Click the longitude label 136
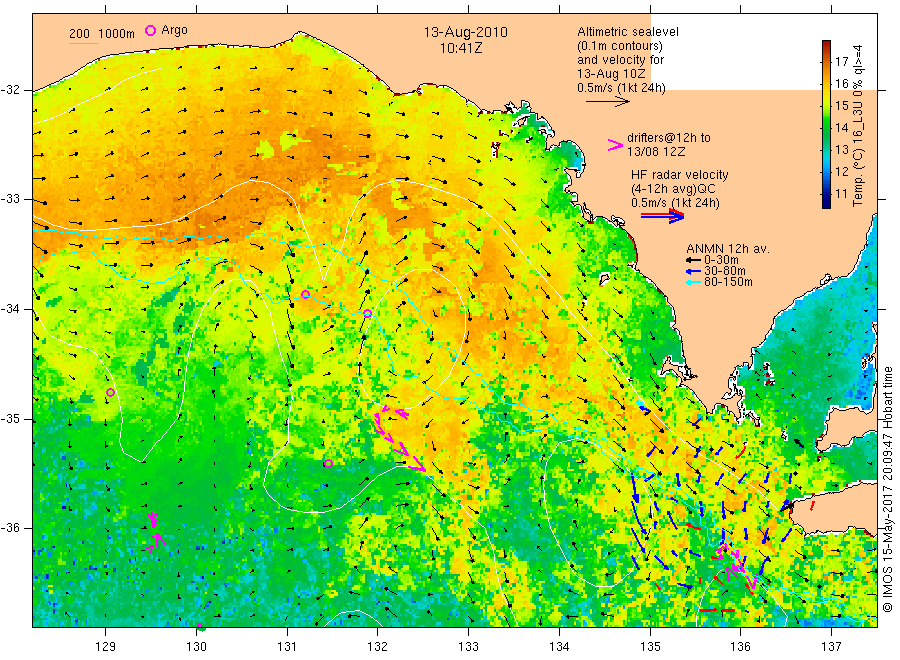 pos(740,646)
